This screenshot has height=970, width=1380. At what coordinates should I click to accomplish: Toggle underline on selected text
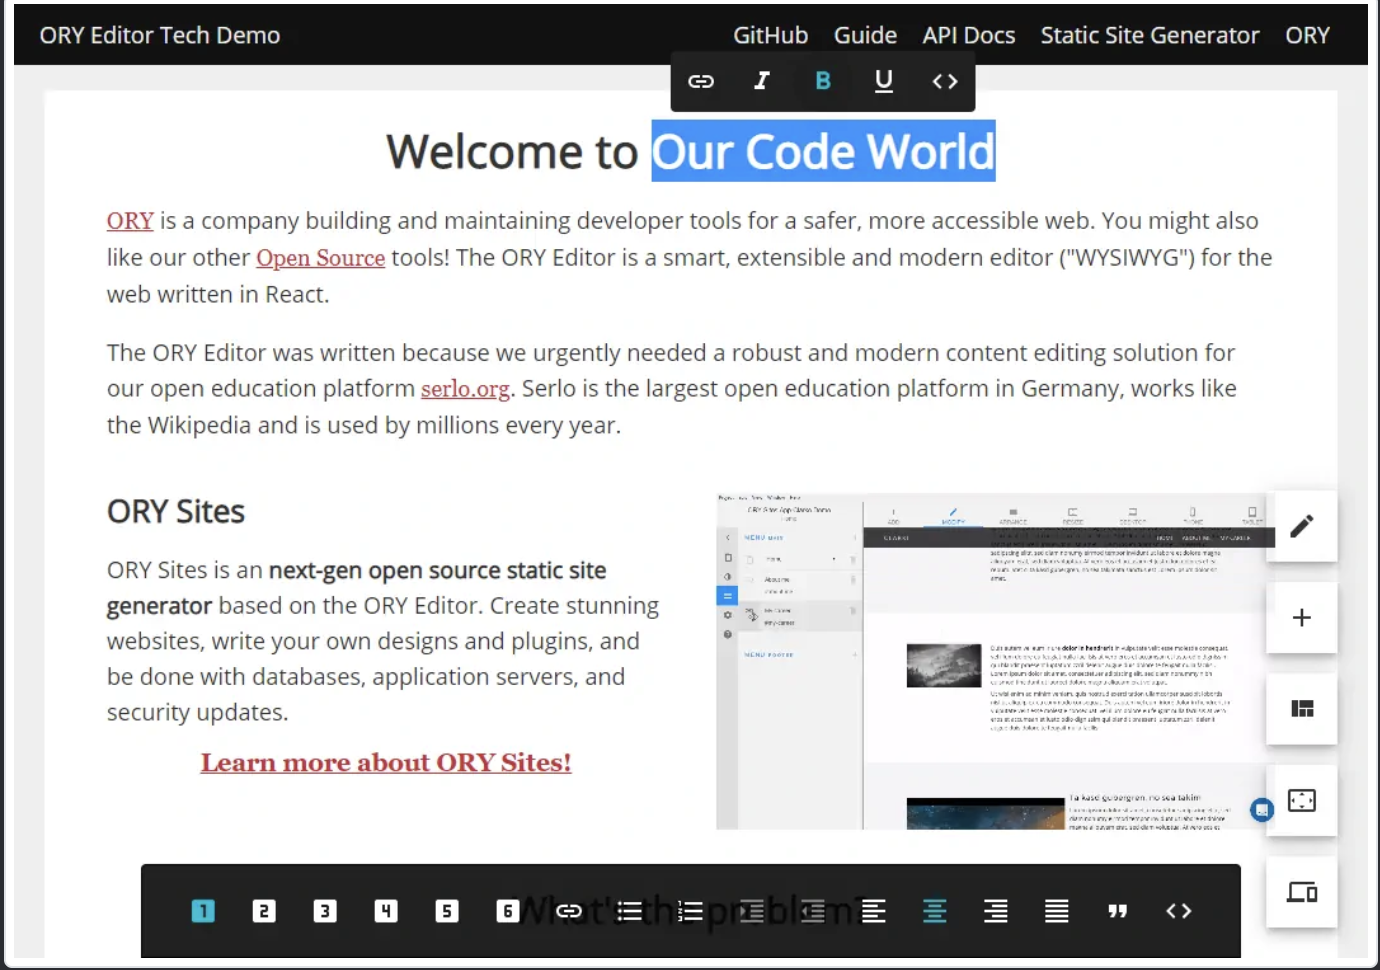tap(884, 81)
